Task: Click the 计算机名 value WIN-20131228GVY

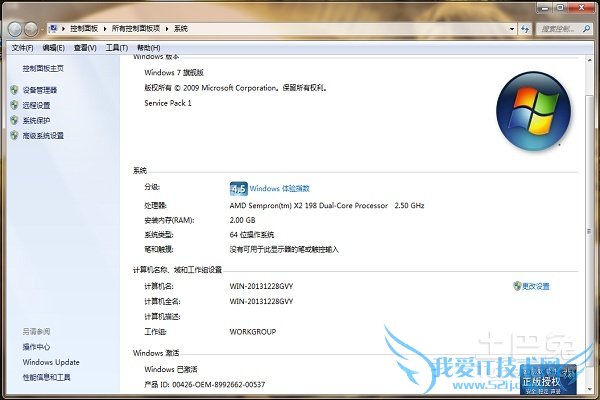Action: click(261, 286)
